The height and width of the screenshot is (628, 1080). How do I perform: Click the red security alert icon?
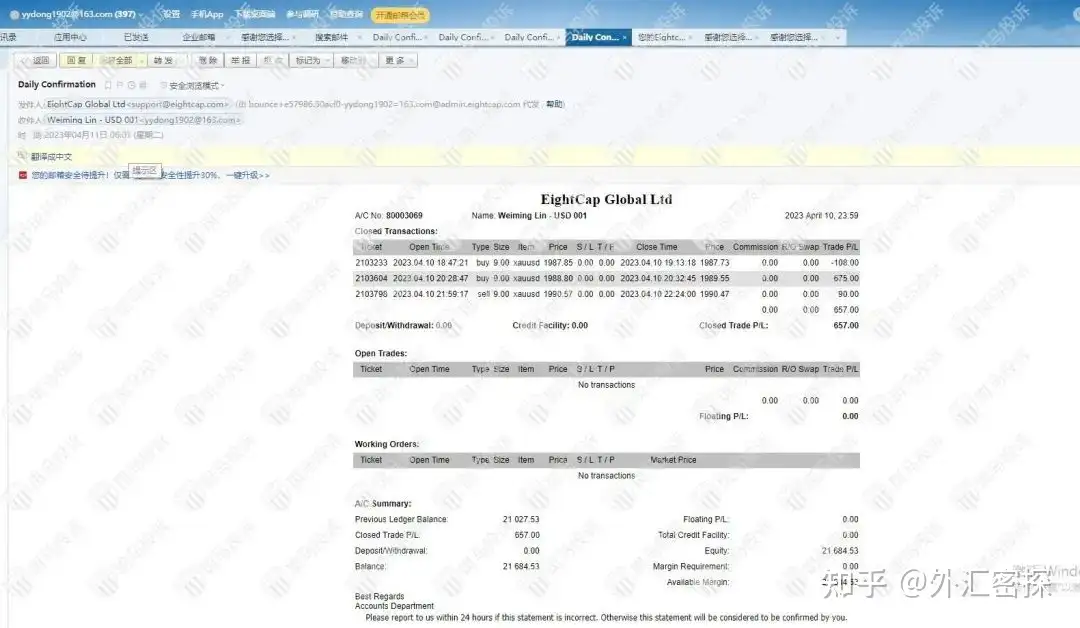(23, 176)
